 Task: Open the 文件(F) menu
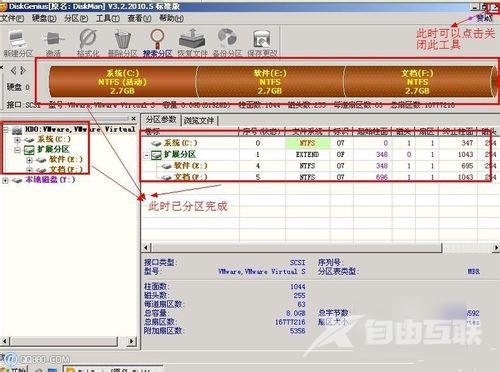pyautogui.click(x=12, y=18)
